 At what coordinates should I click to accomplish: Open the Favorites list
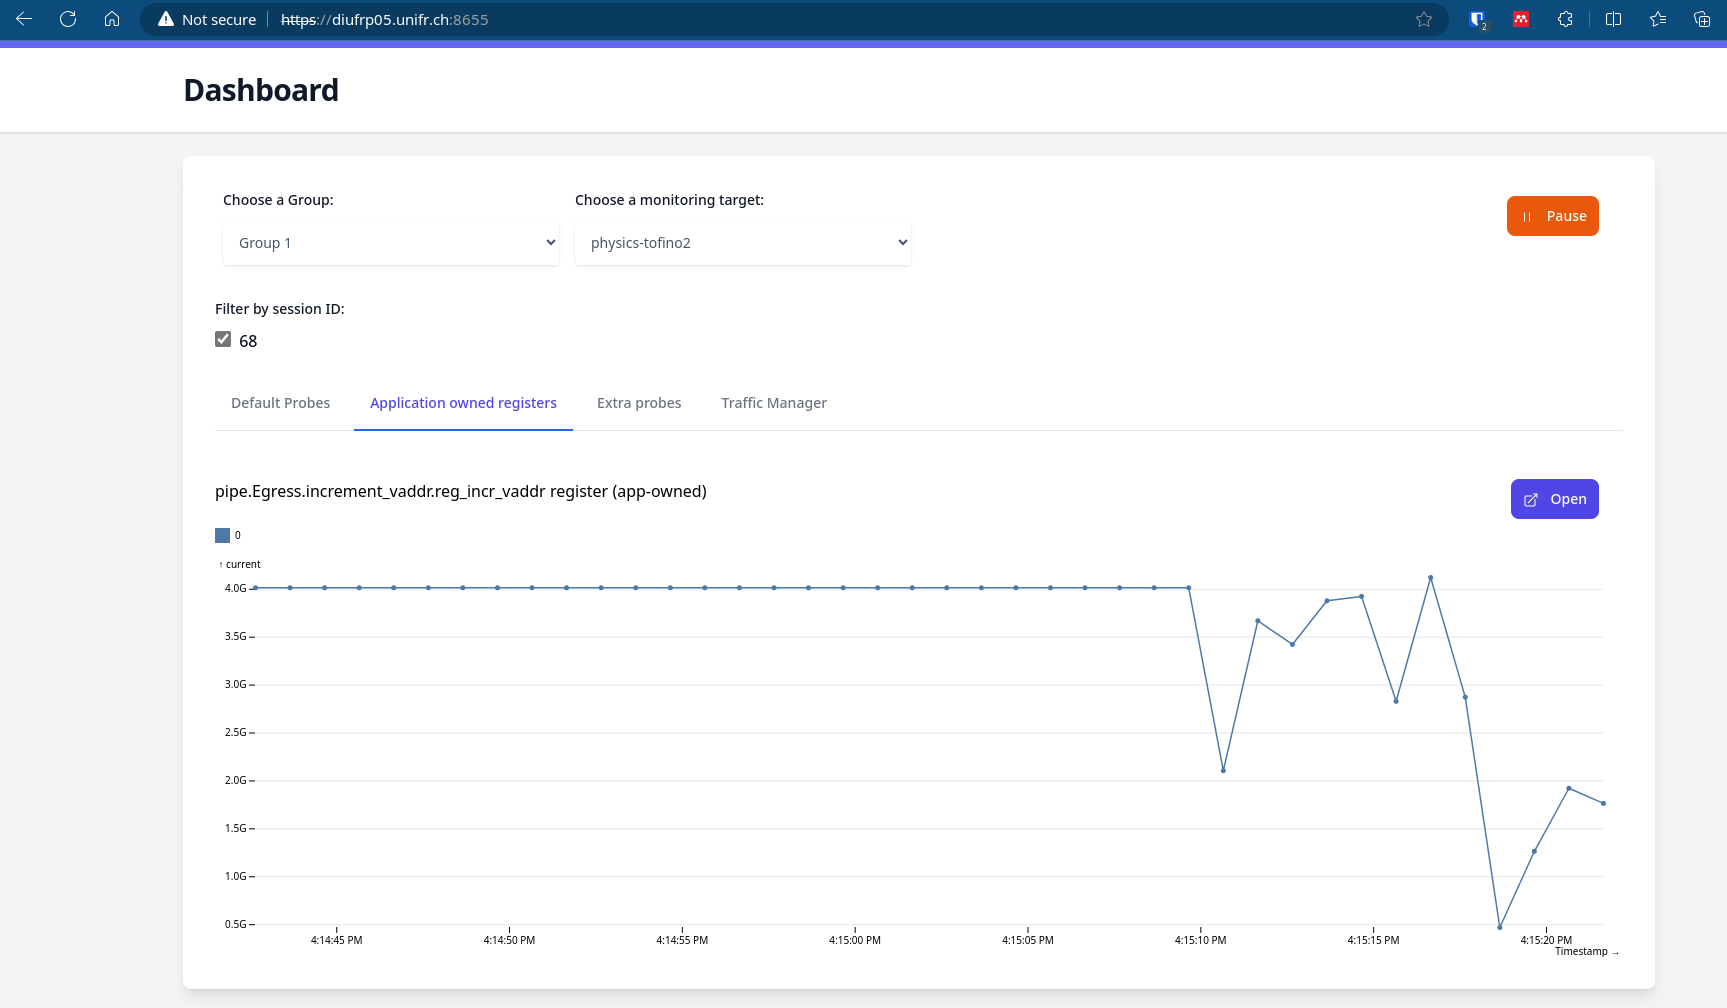click(x=1657, y=19)
